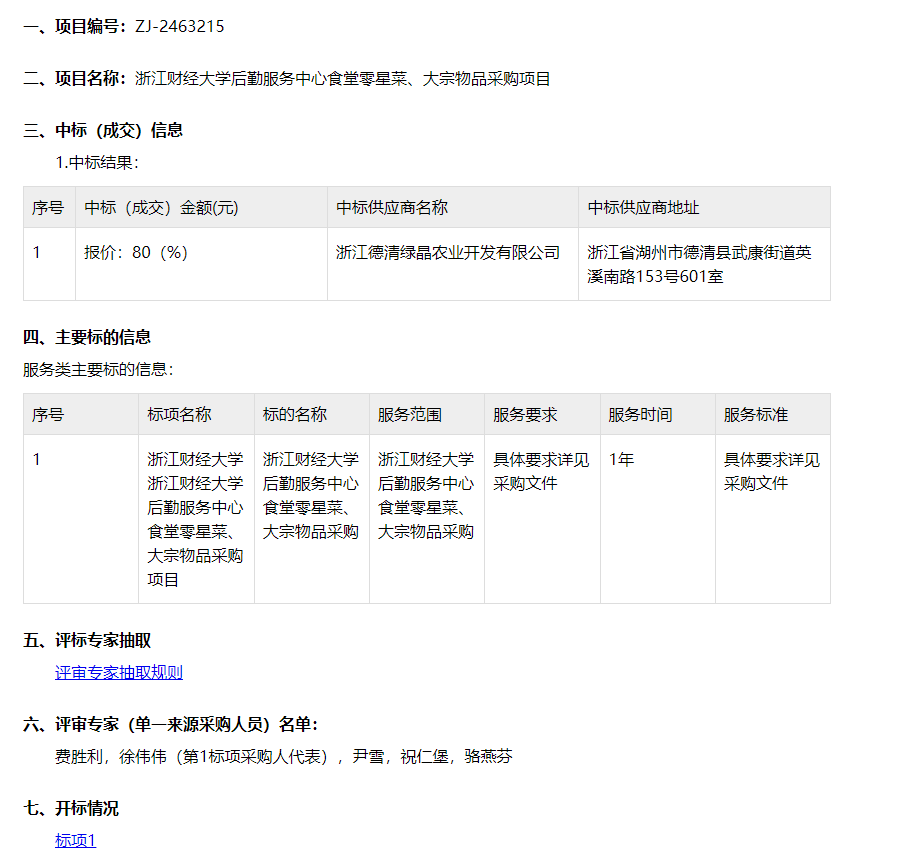The height and width of the screenshot is (868, 907).
Task: Select the 标项名称 column header
Action: (x=179, y=415)
